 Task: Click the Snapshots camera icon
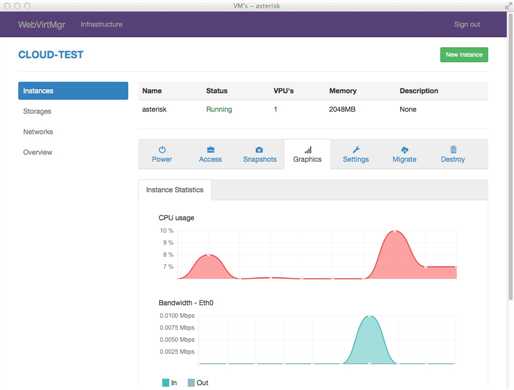click(259, 149)
